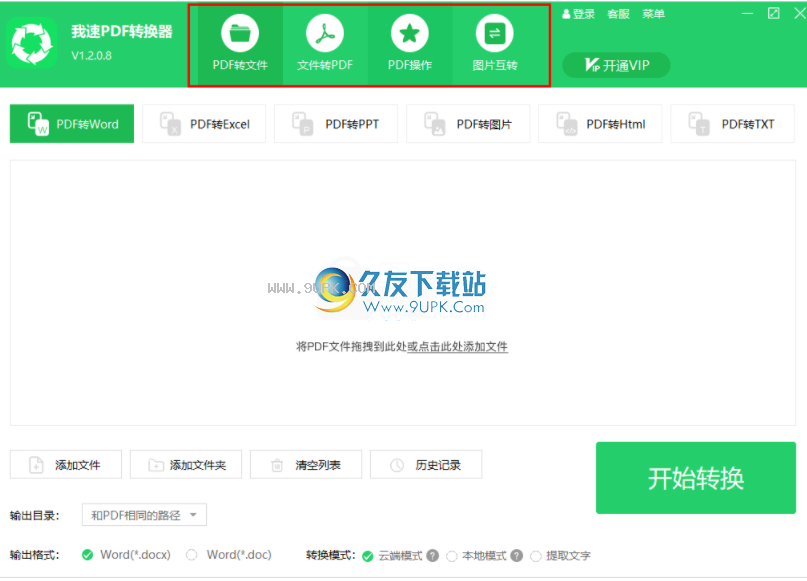Click the PDF转TXT document icon

click(x=699, y=124)
